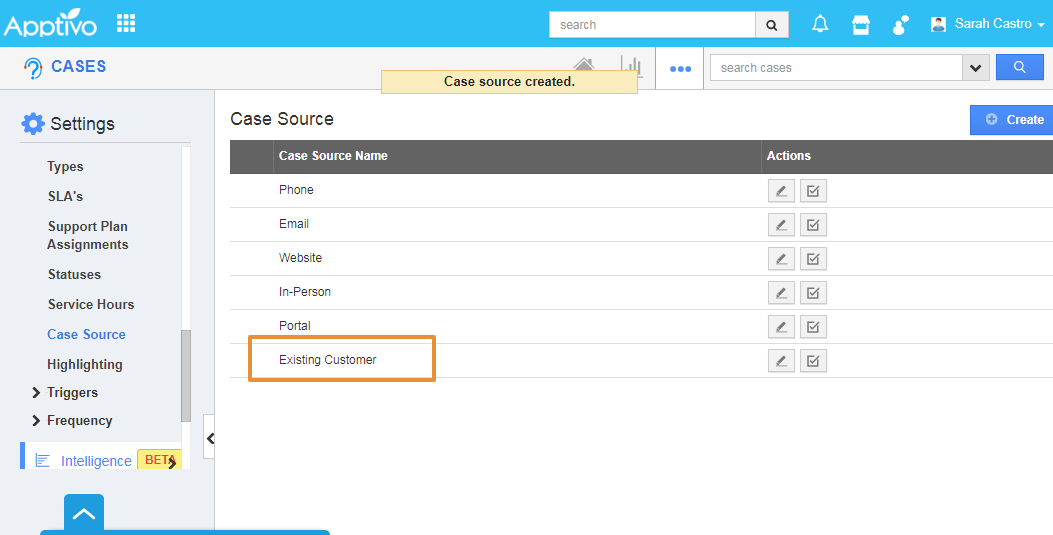Open Highlighting settings menu item
This screenshot has height=535, width=1053.
coord(85,365)
